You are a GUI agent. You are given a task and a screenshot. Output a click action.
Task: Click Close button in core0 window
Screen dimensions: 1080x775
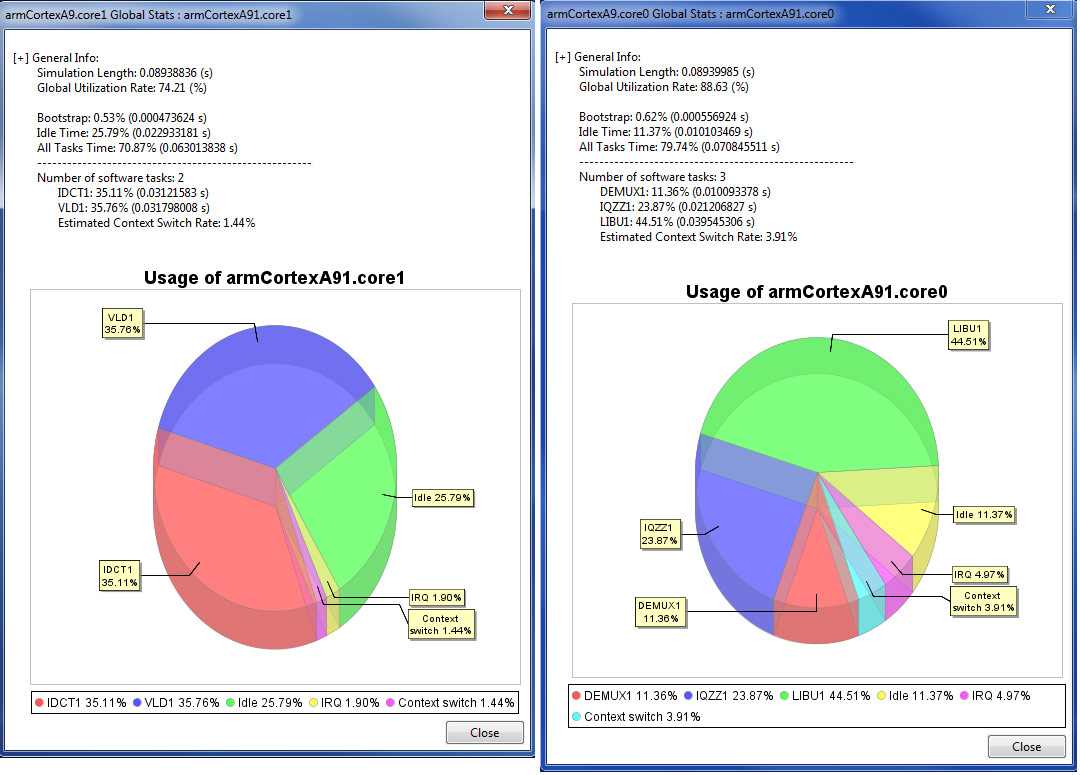point(1026,746)
